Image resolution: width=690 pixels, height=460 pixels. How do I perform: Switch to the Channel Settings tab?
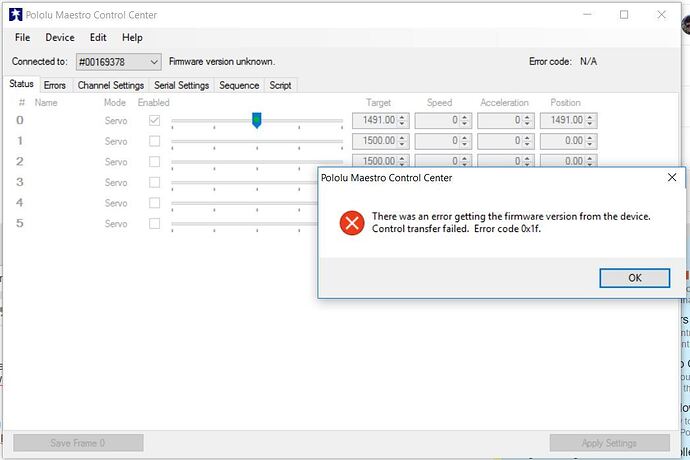110,86
